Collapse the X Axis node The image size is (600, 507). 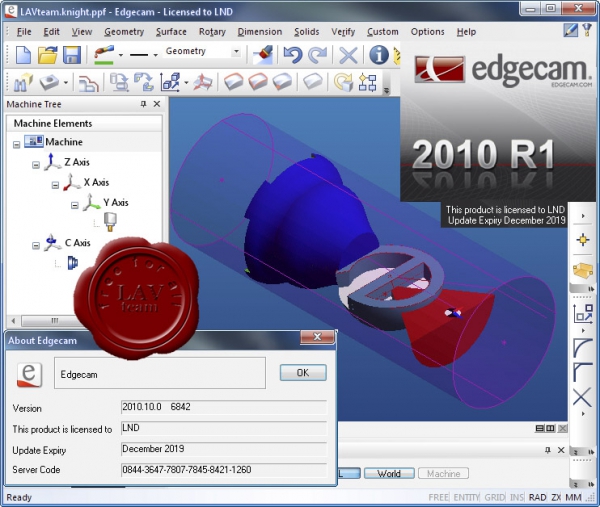coord(55,185)
